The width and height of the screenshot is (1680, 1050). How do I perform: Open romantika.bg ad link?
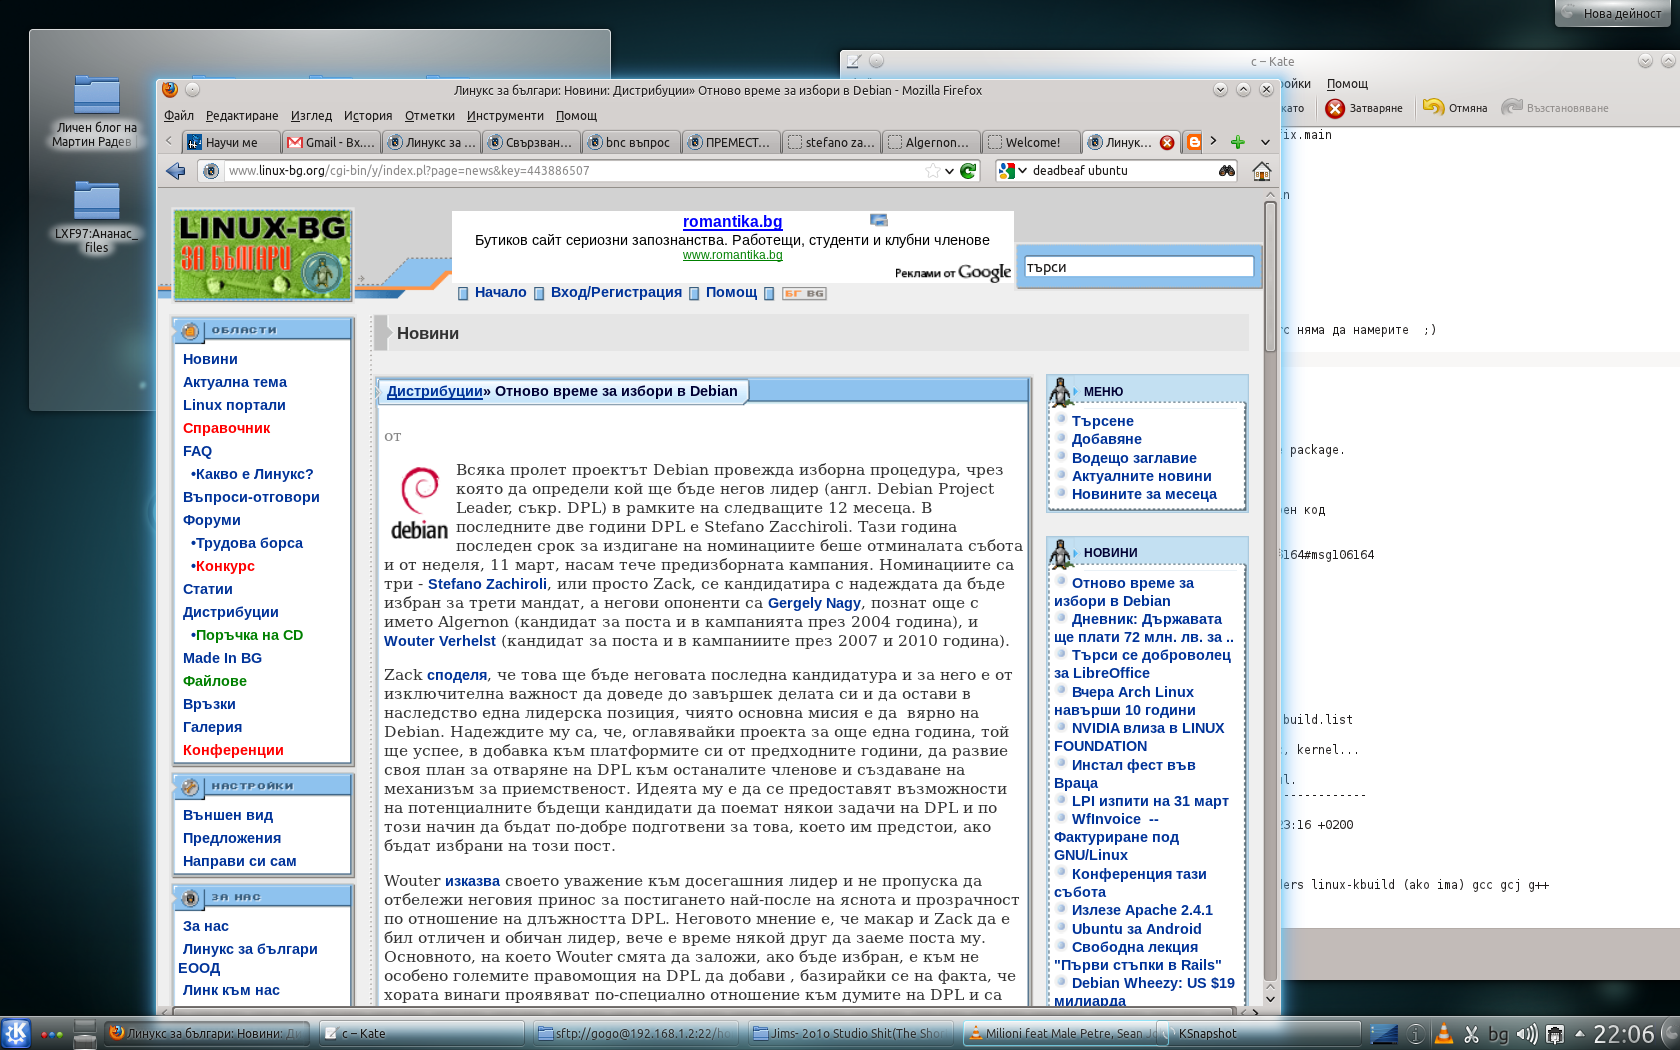pyautogui.click(x=732, y=222)
